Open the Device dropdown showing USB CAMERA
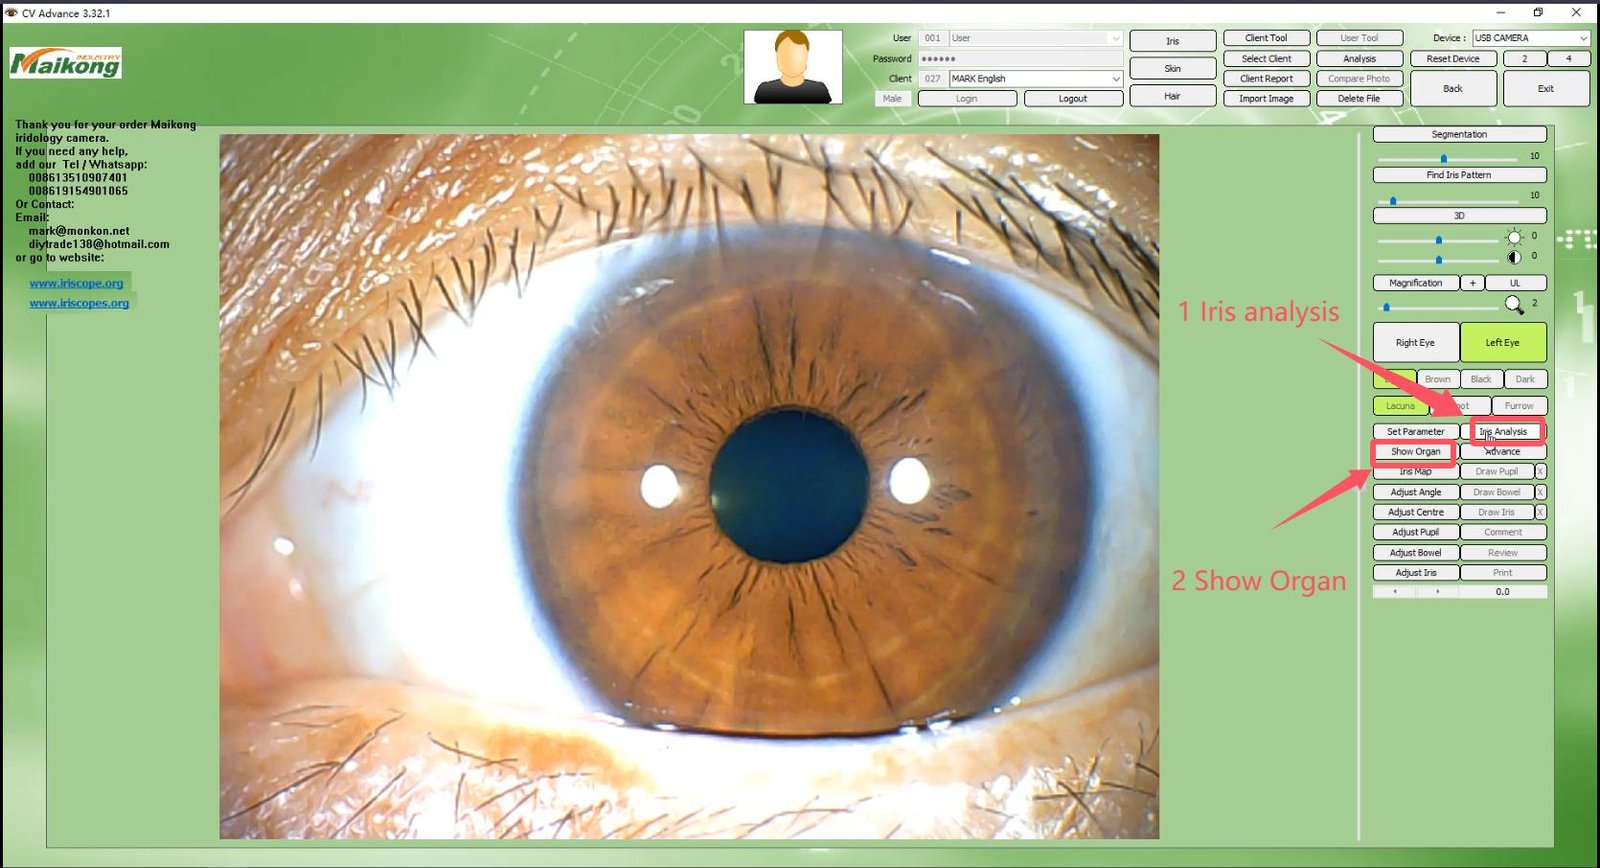Viewport: 1600px width, 868px height. [1582, 38]
